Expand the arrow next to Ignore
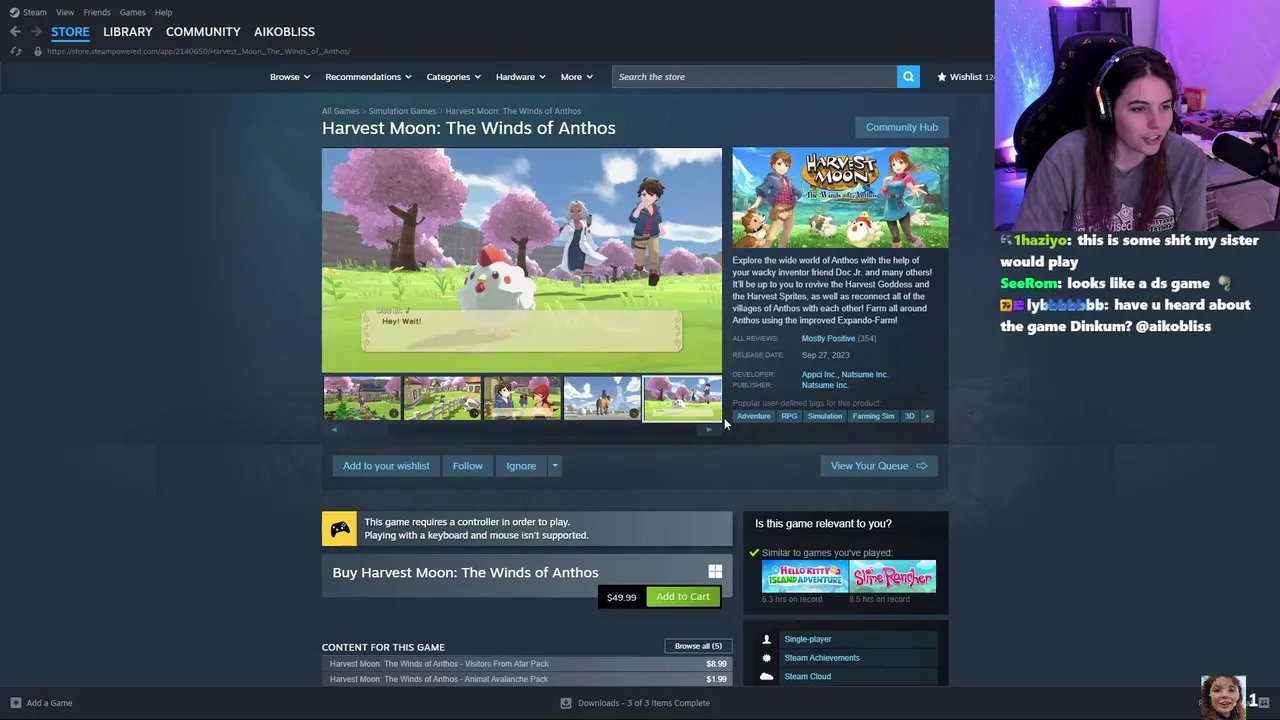Image resolution: width=1280 pixels, height=720 pixels. click(x=555, y=466)
